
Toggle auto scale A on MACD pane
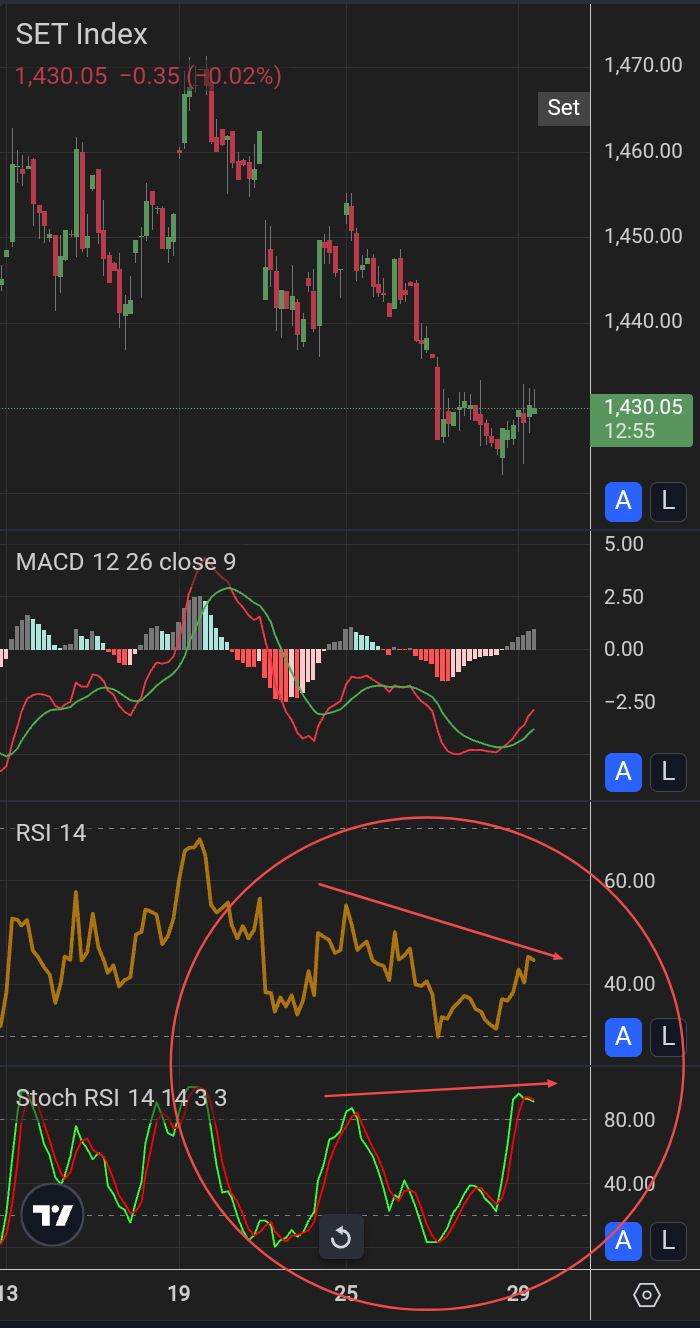point(623,772)
